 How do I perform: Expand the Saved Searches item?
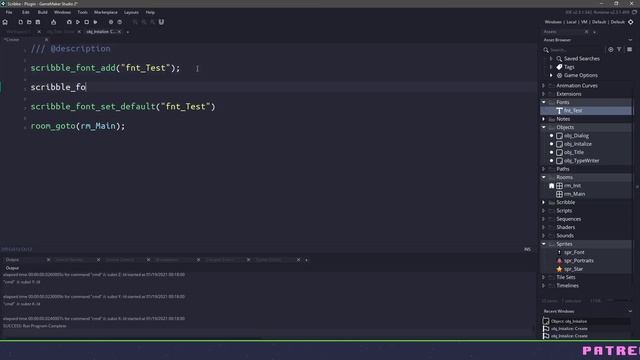click(x=551, y=59)
